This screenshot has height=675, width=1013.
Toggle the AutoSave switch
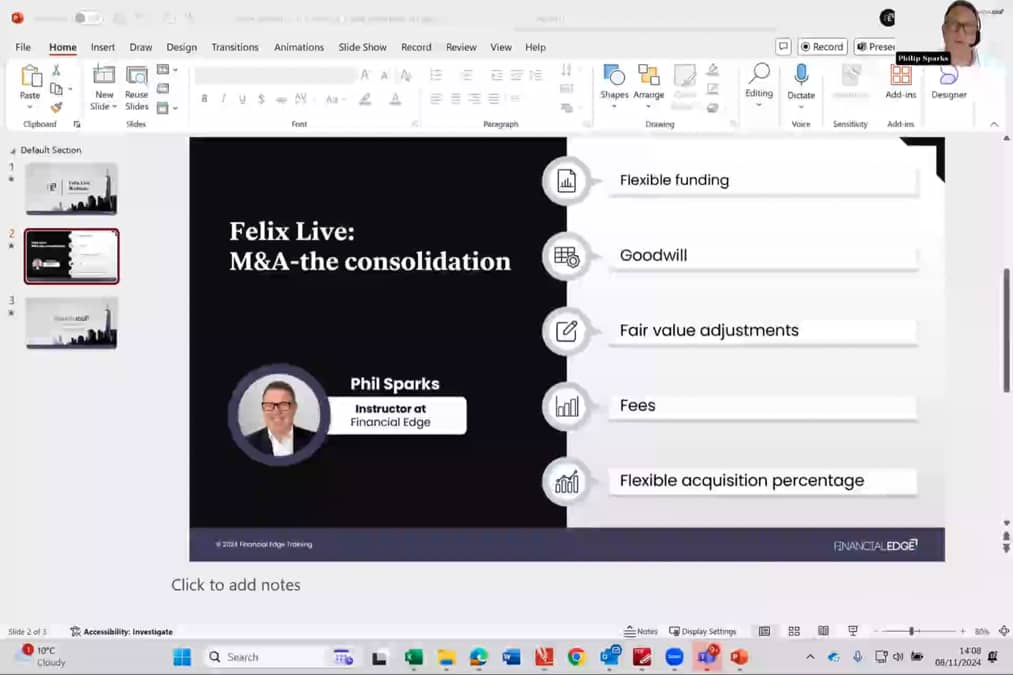[88, 18]
